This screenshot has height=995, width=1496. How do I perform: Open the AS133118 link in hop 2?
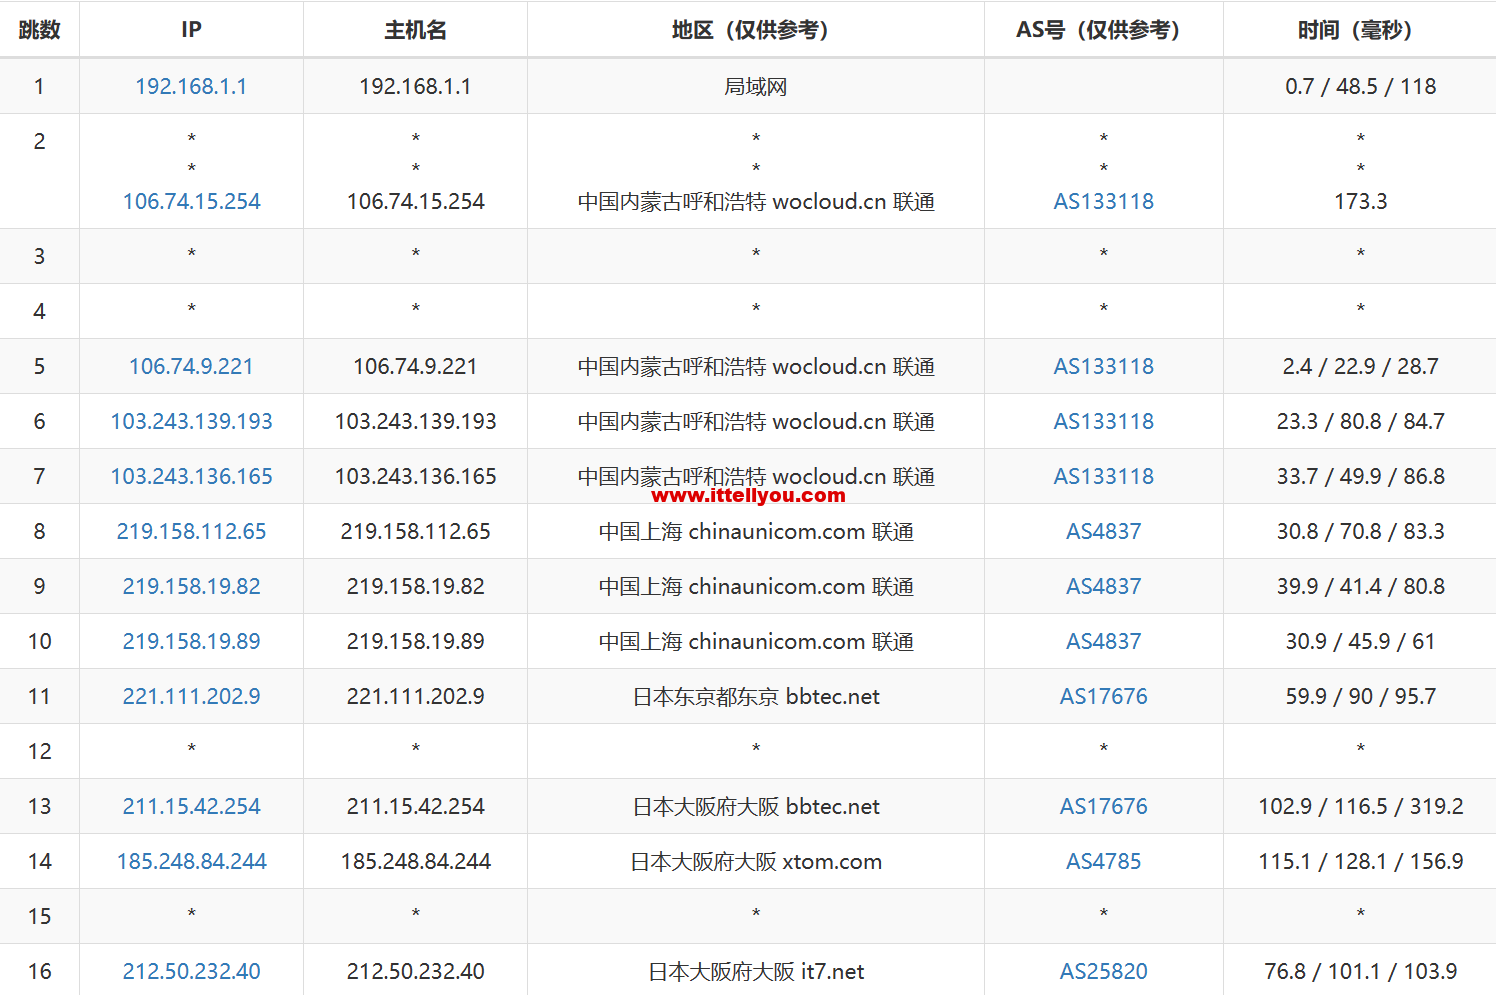tap(1103, 202)
